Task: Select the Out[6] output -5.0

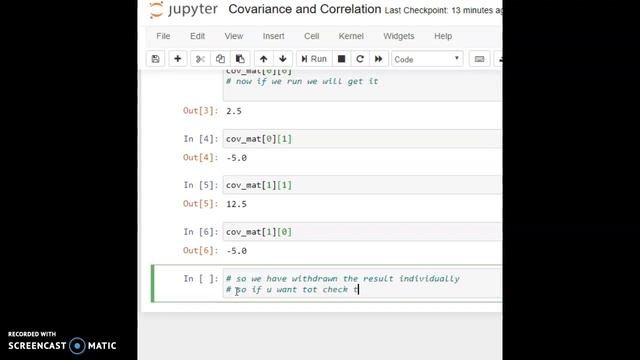Action: click(236, 251)
